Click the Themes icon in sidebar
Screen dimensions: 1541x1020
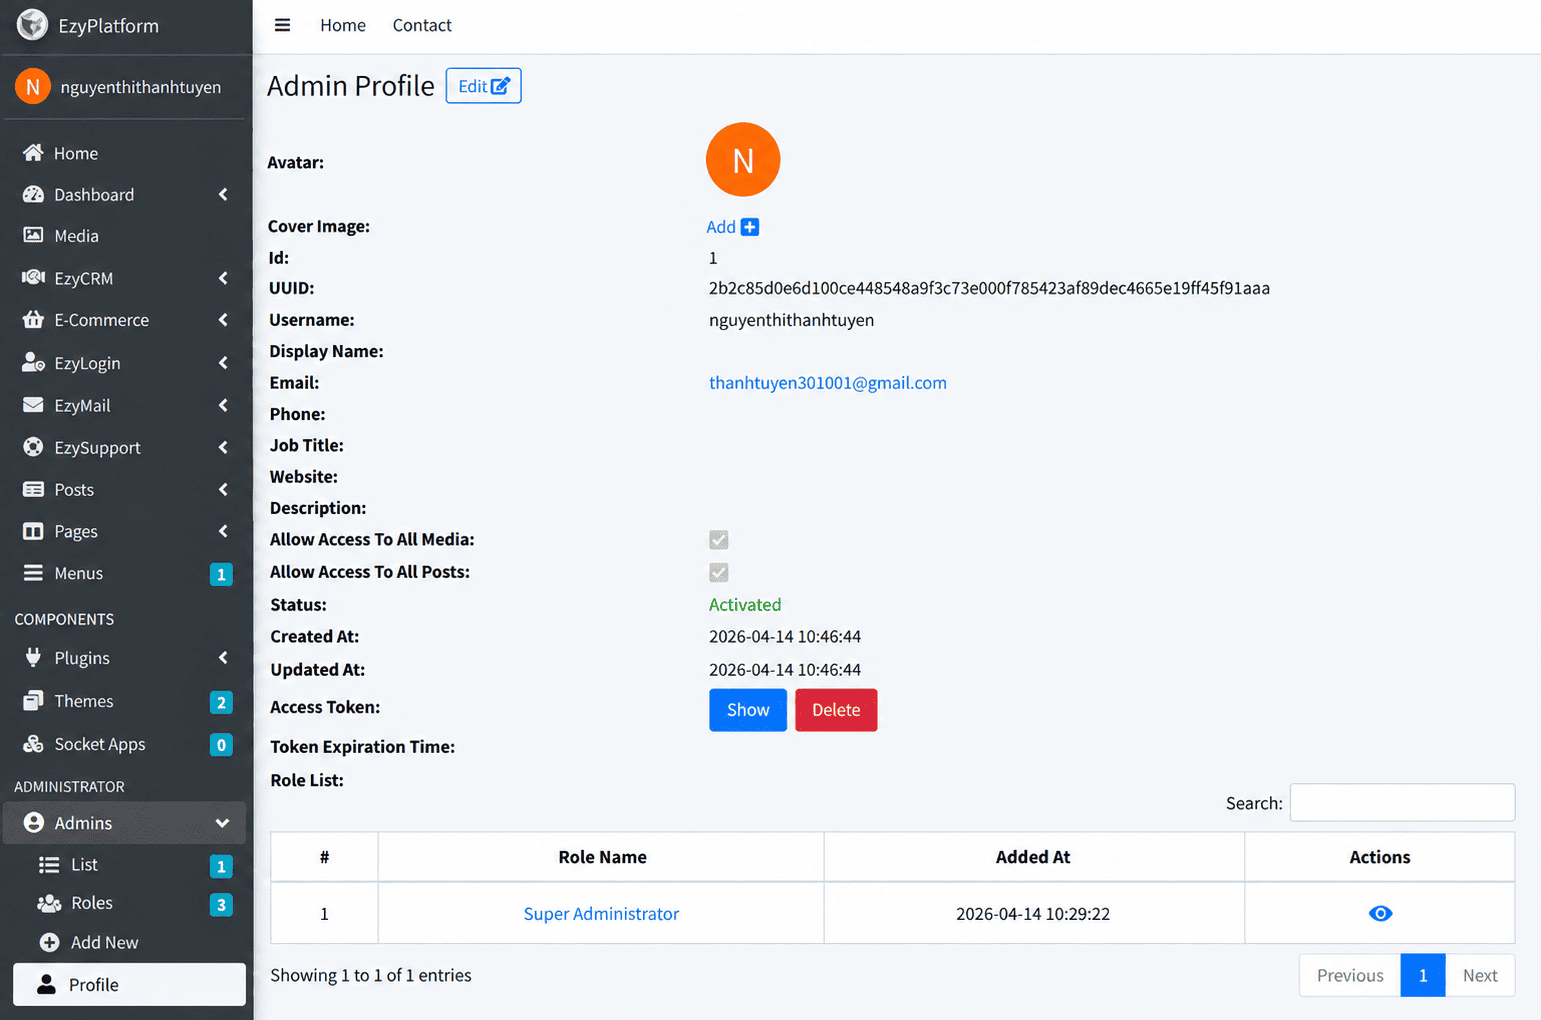(x=33, y=701)
